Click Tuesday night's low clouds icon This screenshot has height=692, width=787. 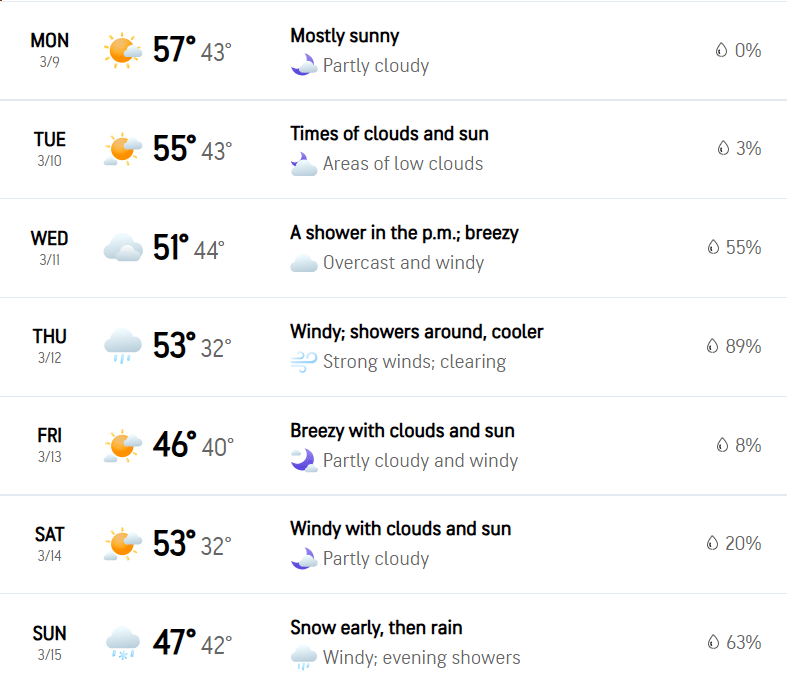pos(304,164)
